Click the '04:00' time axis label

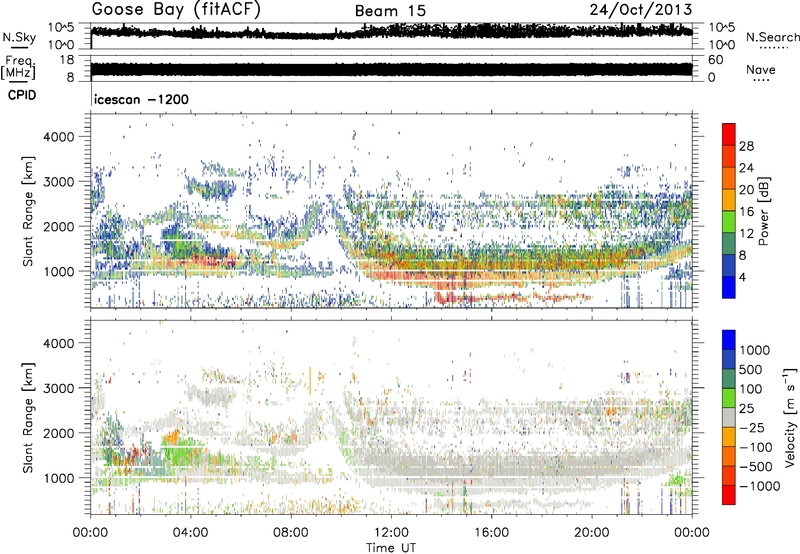pos(191,533)
